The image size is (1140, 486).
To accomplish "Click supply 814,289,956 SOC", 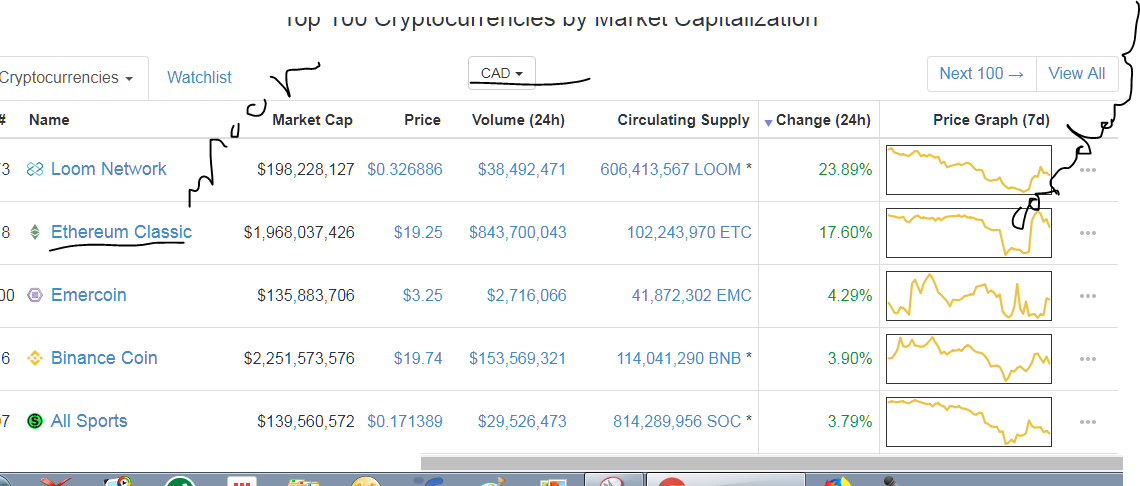I will [x=677, y=421].
